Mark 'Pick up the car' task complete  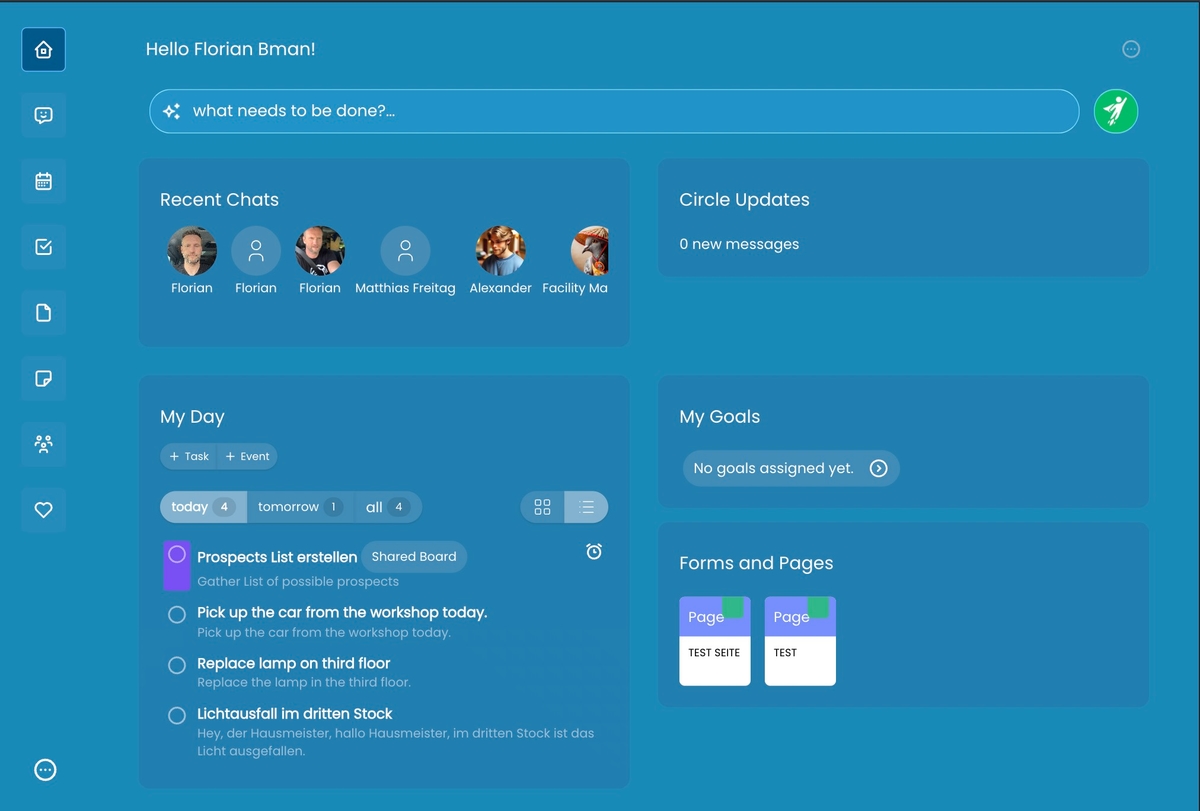tap(177, 614)
